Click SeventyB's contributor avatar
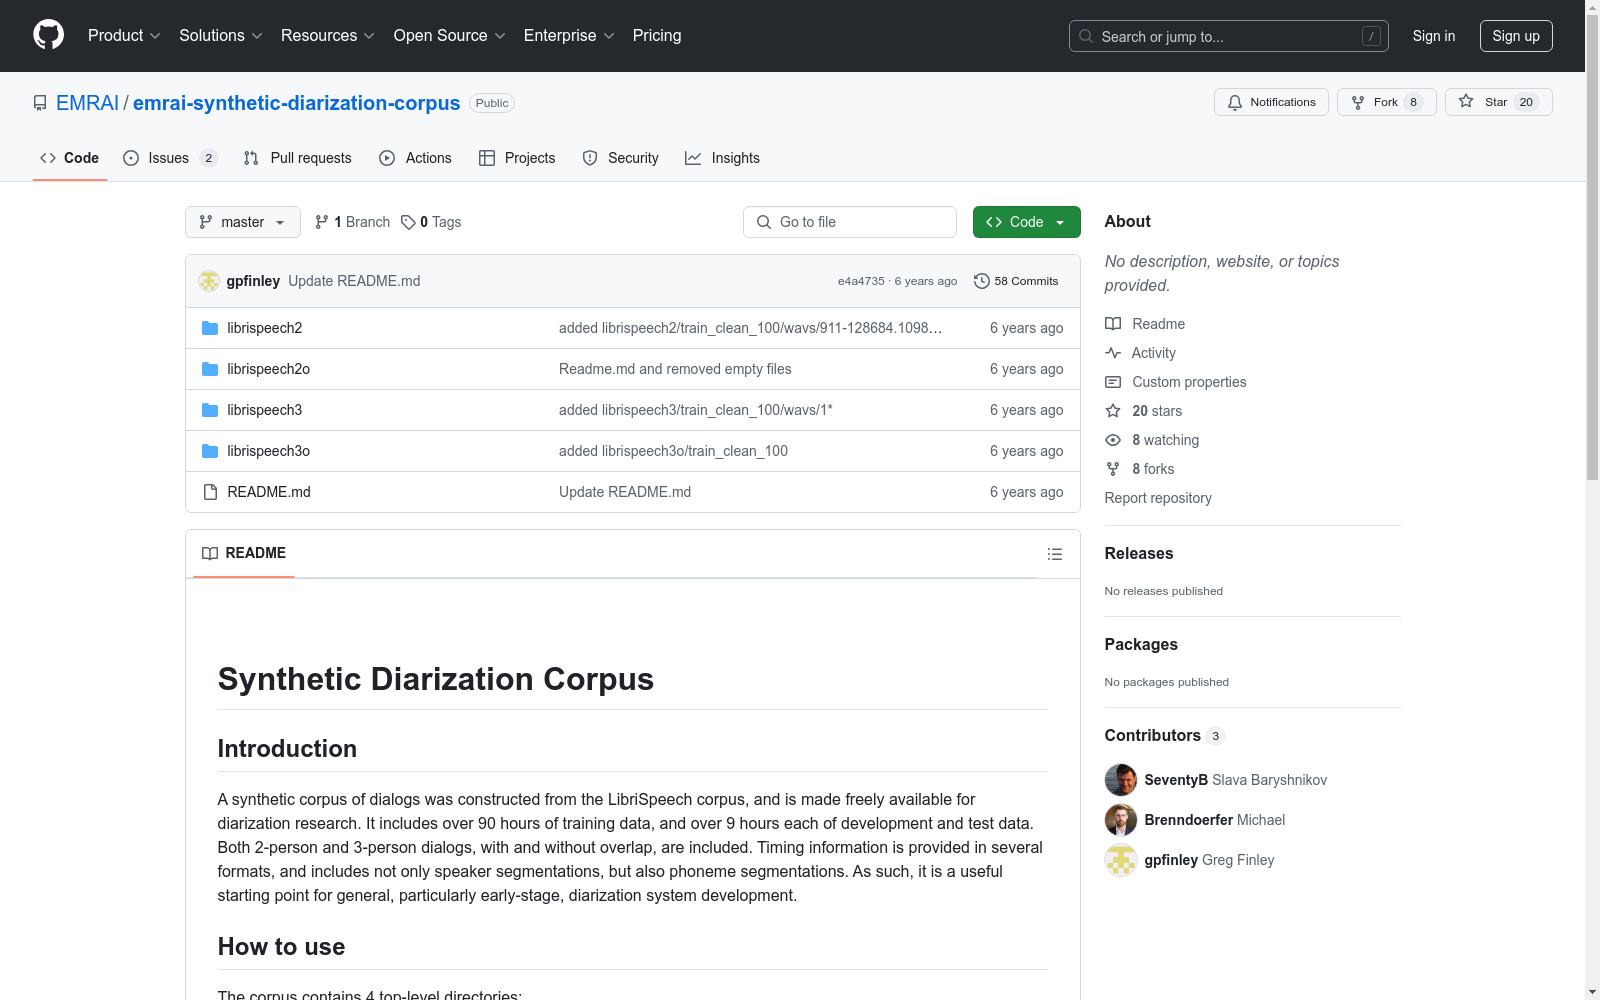This screenshot has width=1600, height=1000. pos(1121,780)
